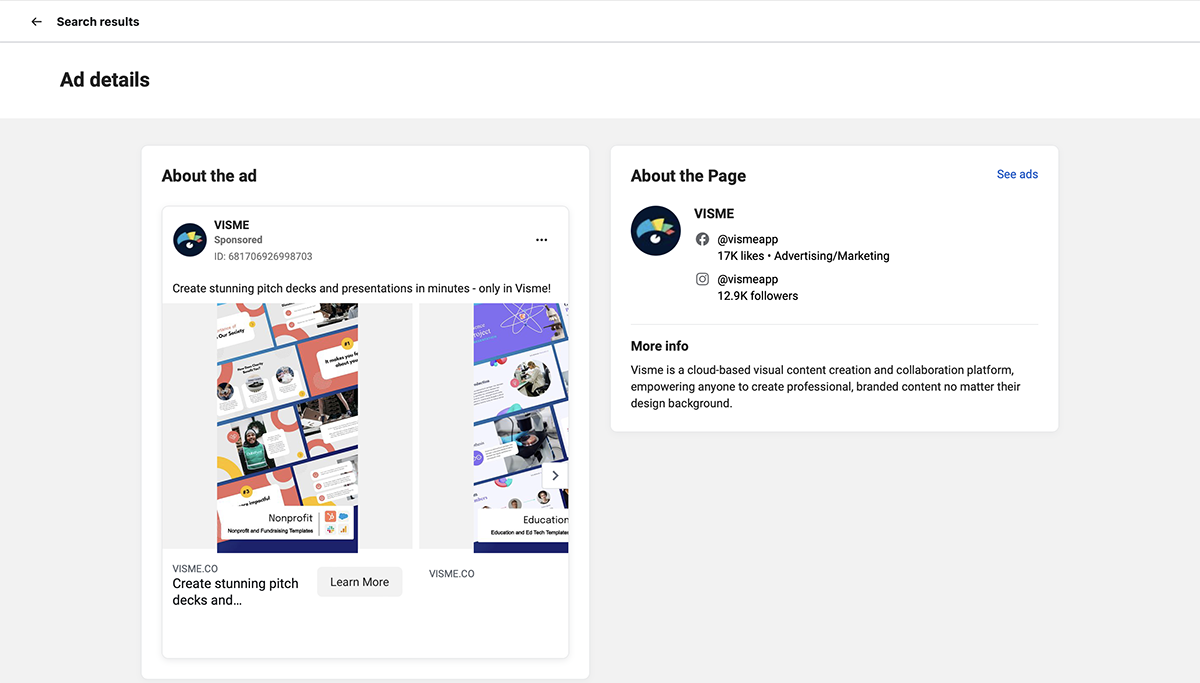Open the @vismeapp Instagram handle

click(x=748, y=280)
